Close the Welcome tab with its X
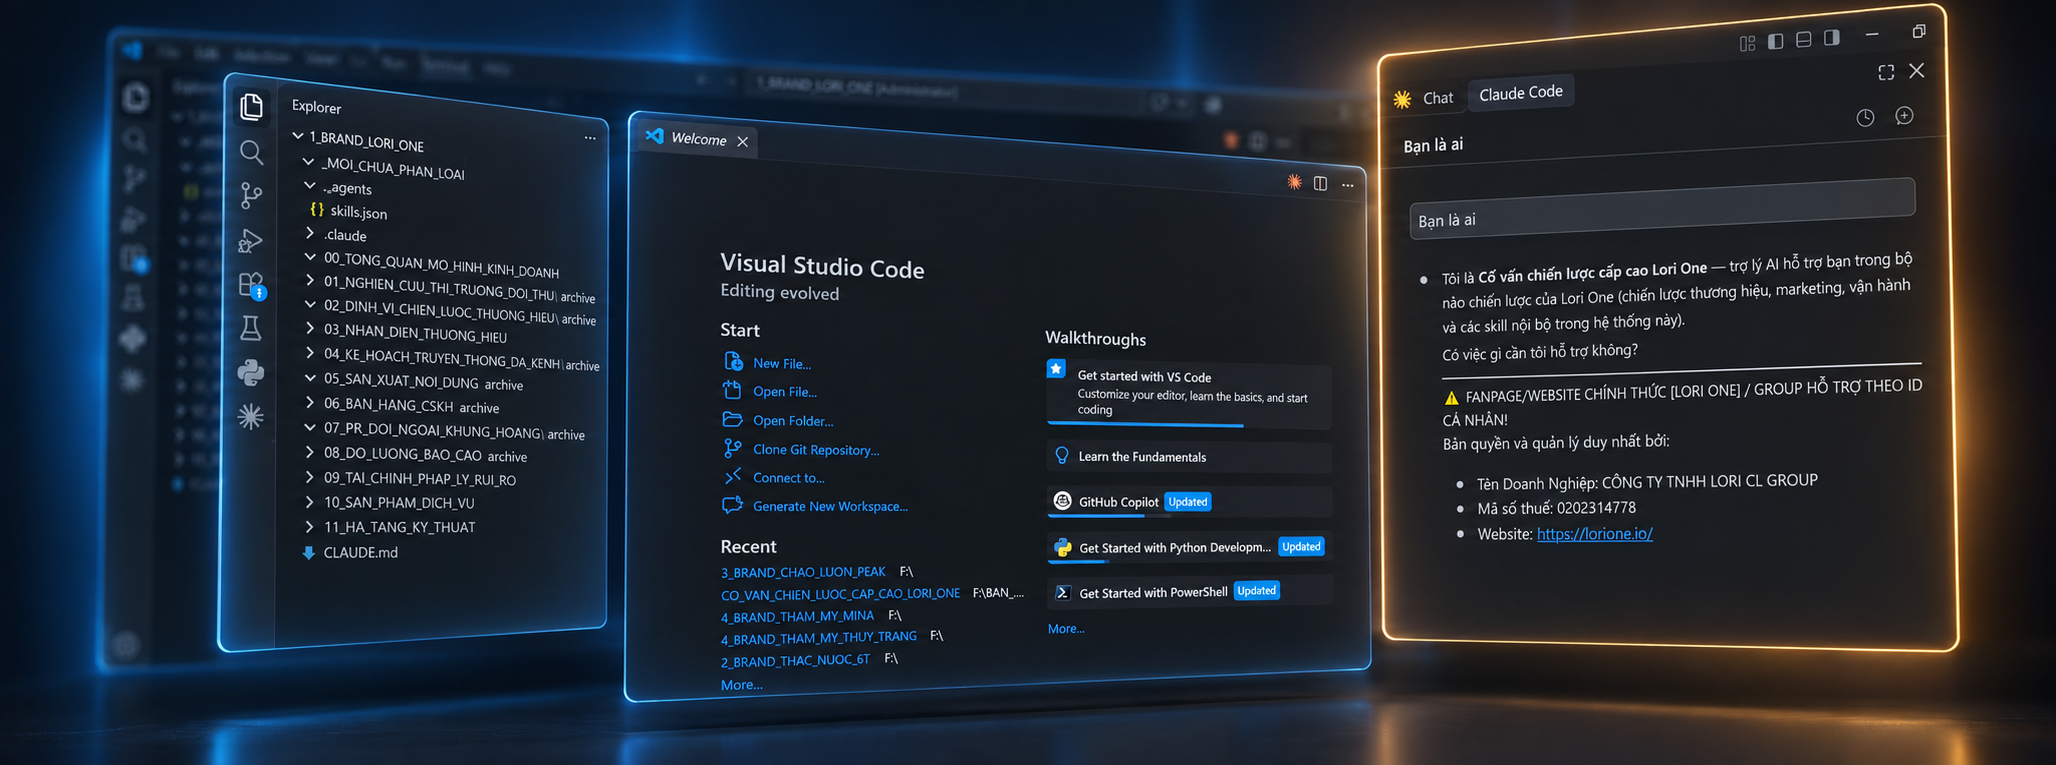This screenshot has width=2056, height=765. click(743, 142)
